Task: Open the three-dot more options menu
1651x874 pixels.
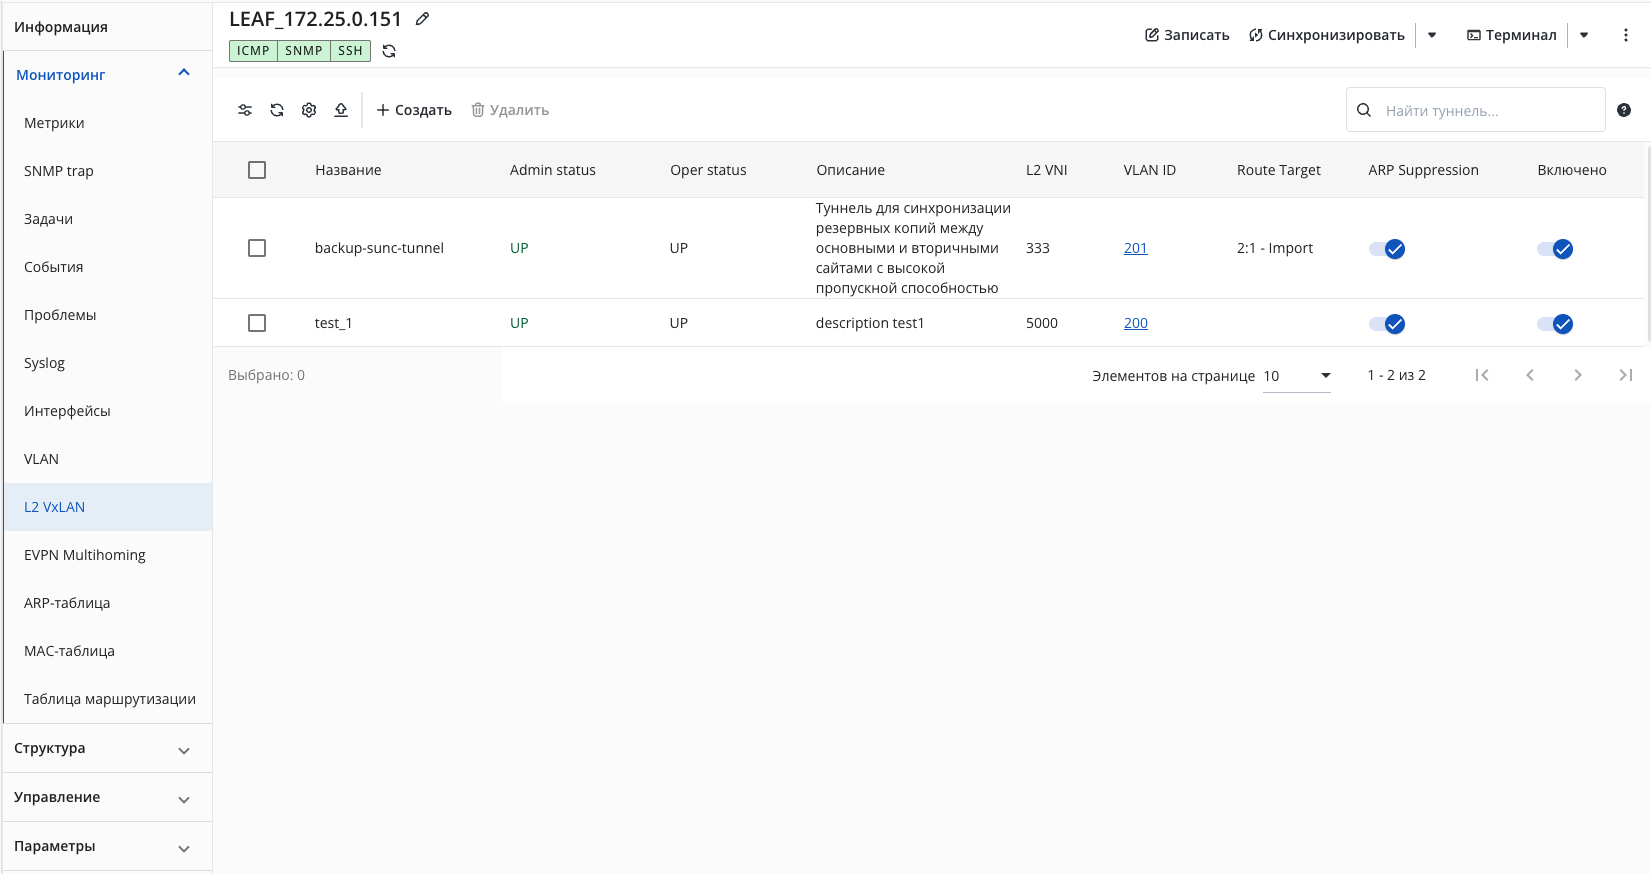Action: [x=1626, y=35]
